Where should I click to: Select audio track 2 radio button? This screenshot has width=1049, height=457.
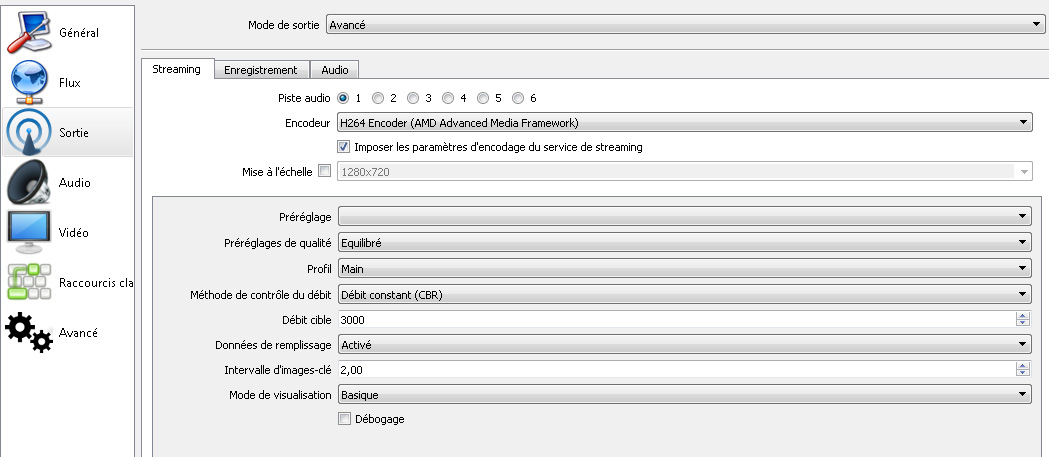point(378,98)
